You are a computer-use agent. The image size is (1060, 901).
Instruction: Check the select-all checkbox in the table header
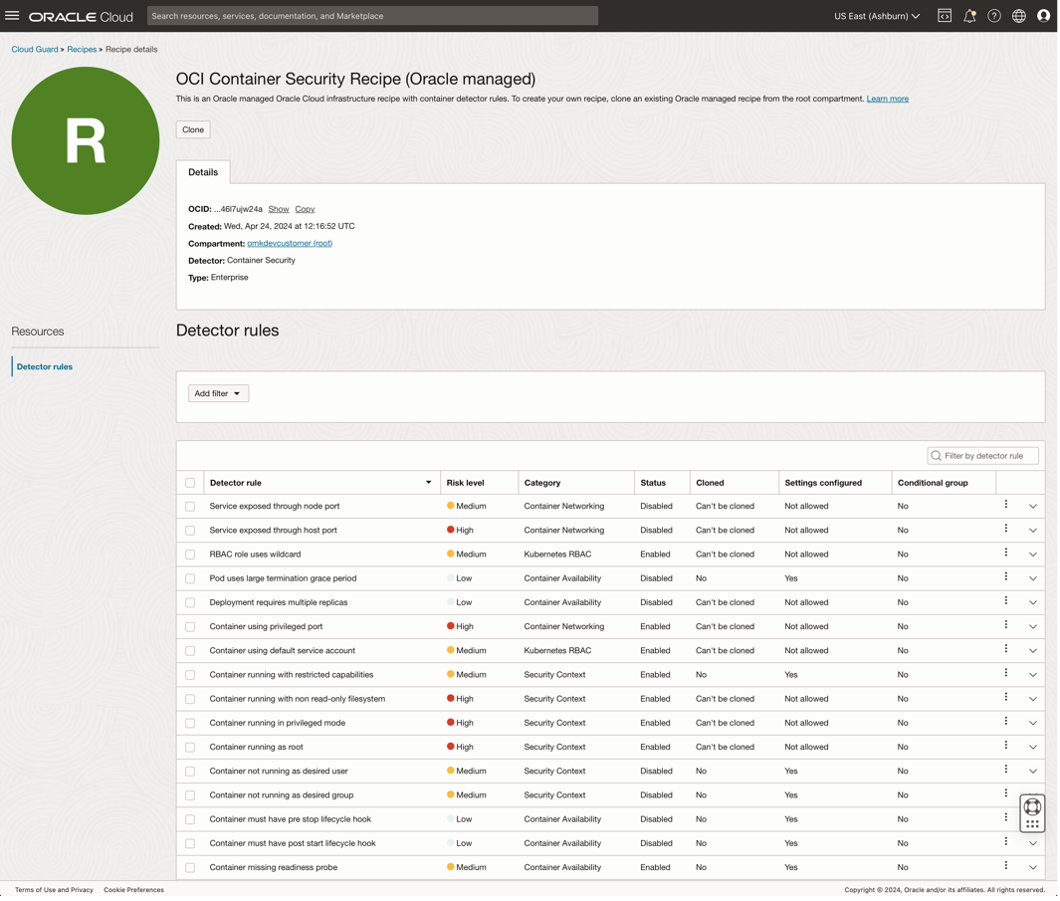pyautogui.click(x=190, y=482)
